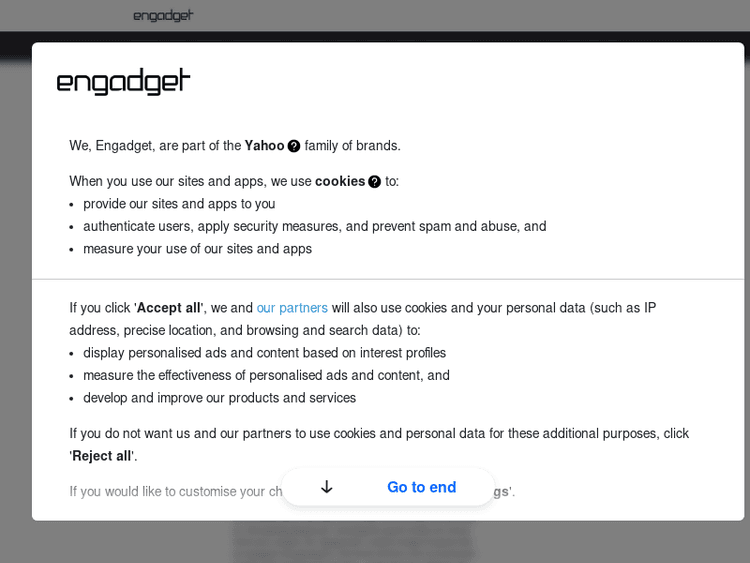Open the 'our partners' link
Image resolution: width=750 pixels, height=563 pixels.
292,308
